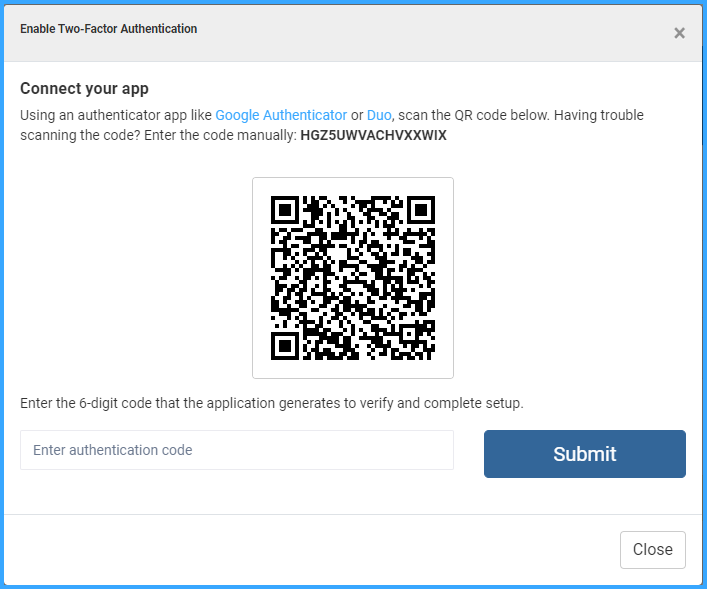Click the Having trouble scanning sentence
This screenshot has width=707, height=589.
click(331, 125)
